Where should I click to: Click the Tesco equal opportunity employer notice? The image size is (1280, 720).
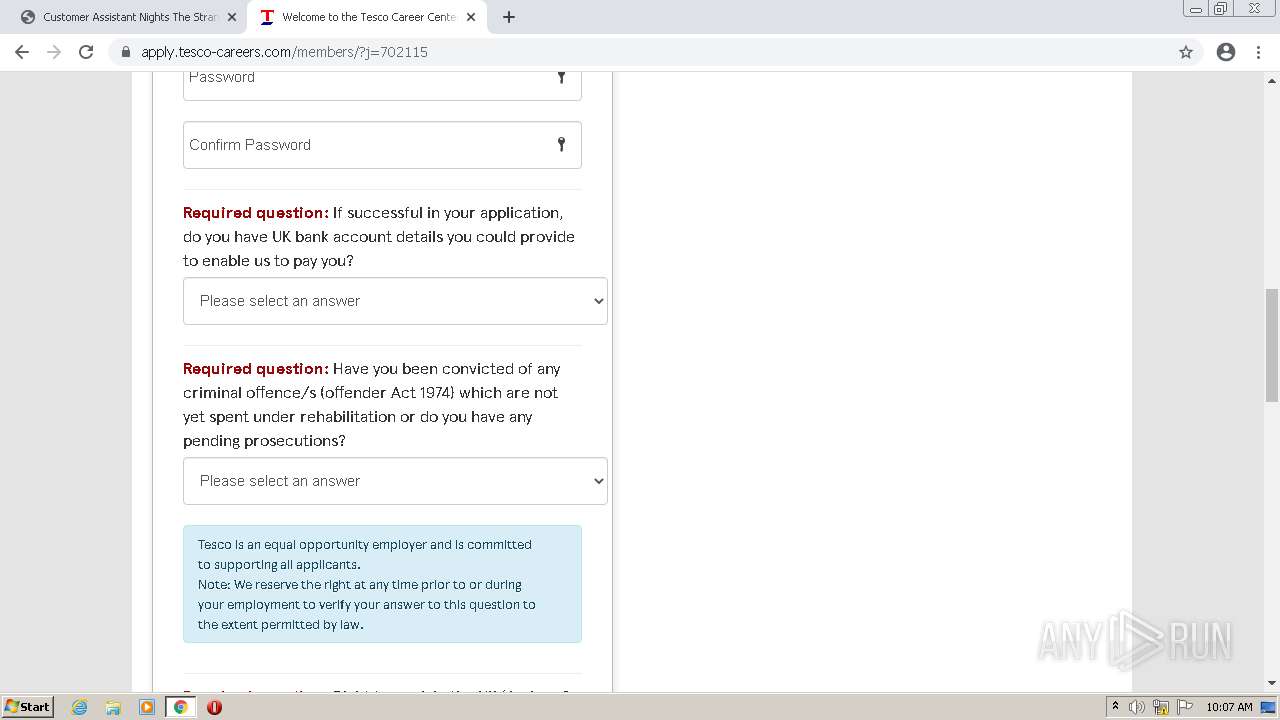(382, 584)
